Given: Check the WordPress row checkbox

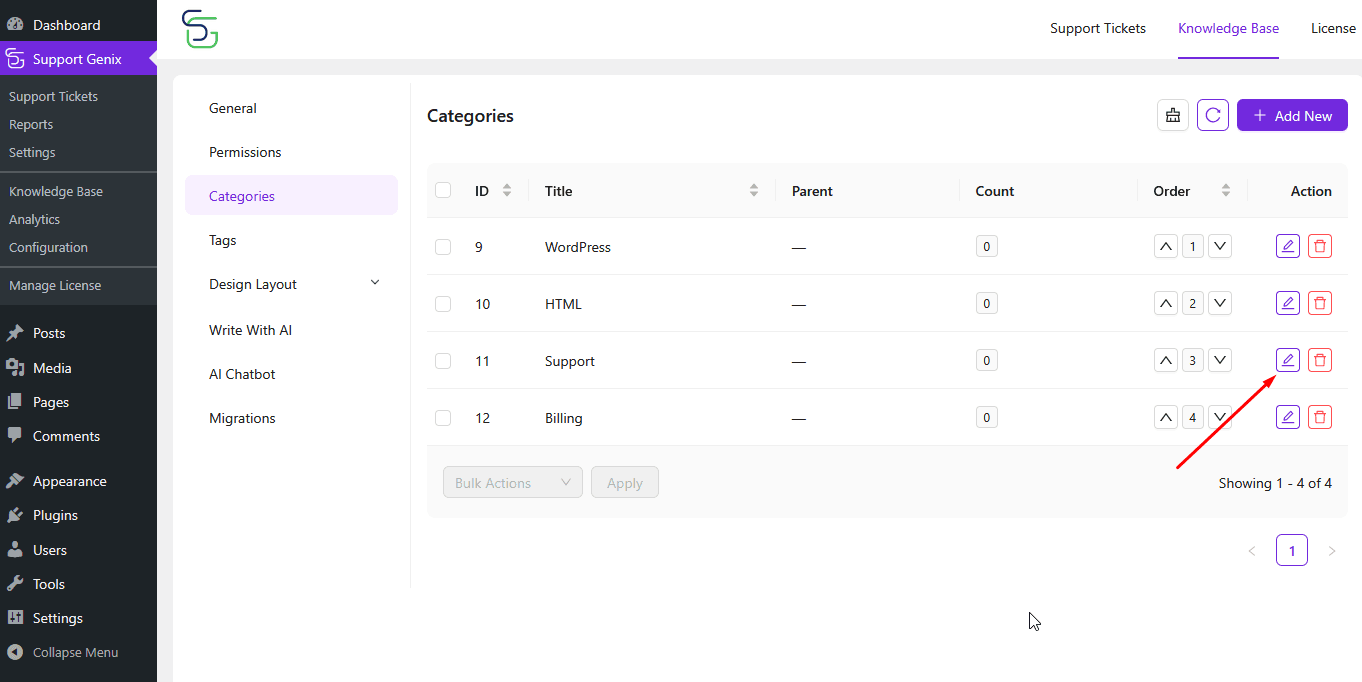Looking at the screenshot, I should click(443, 247).
